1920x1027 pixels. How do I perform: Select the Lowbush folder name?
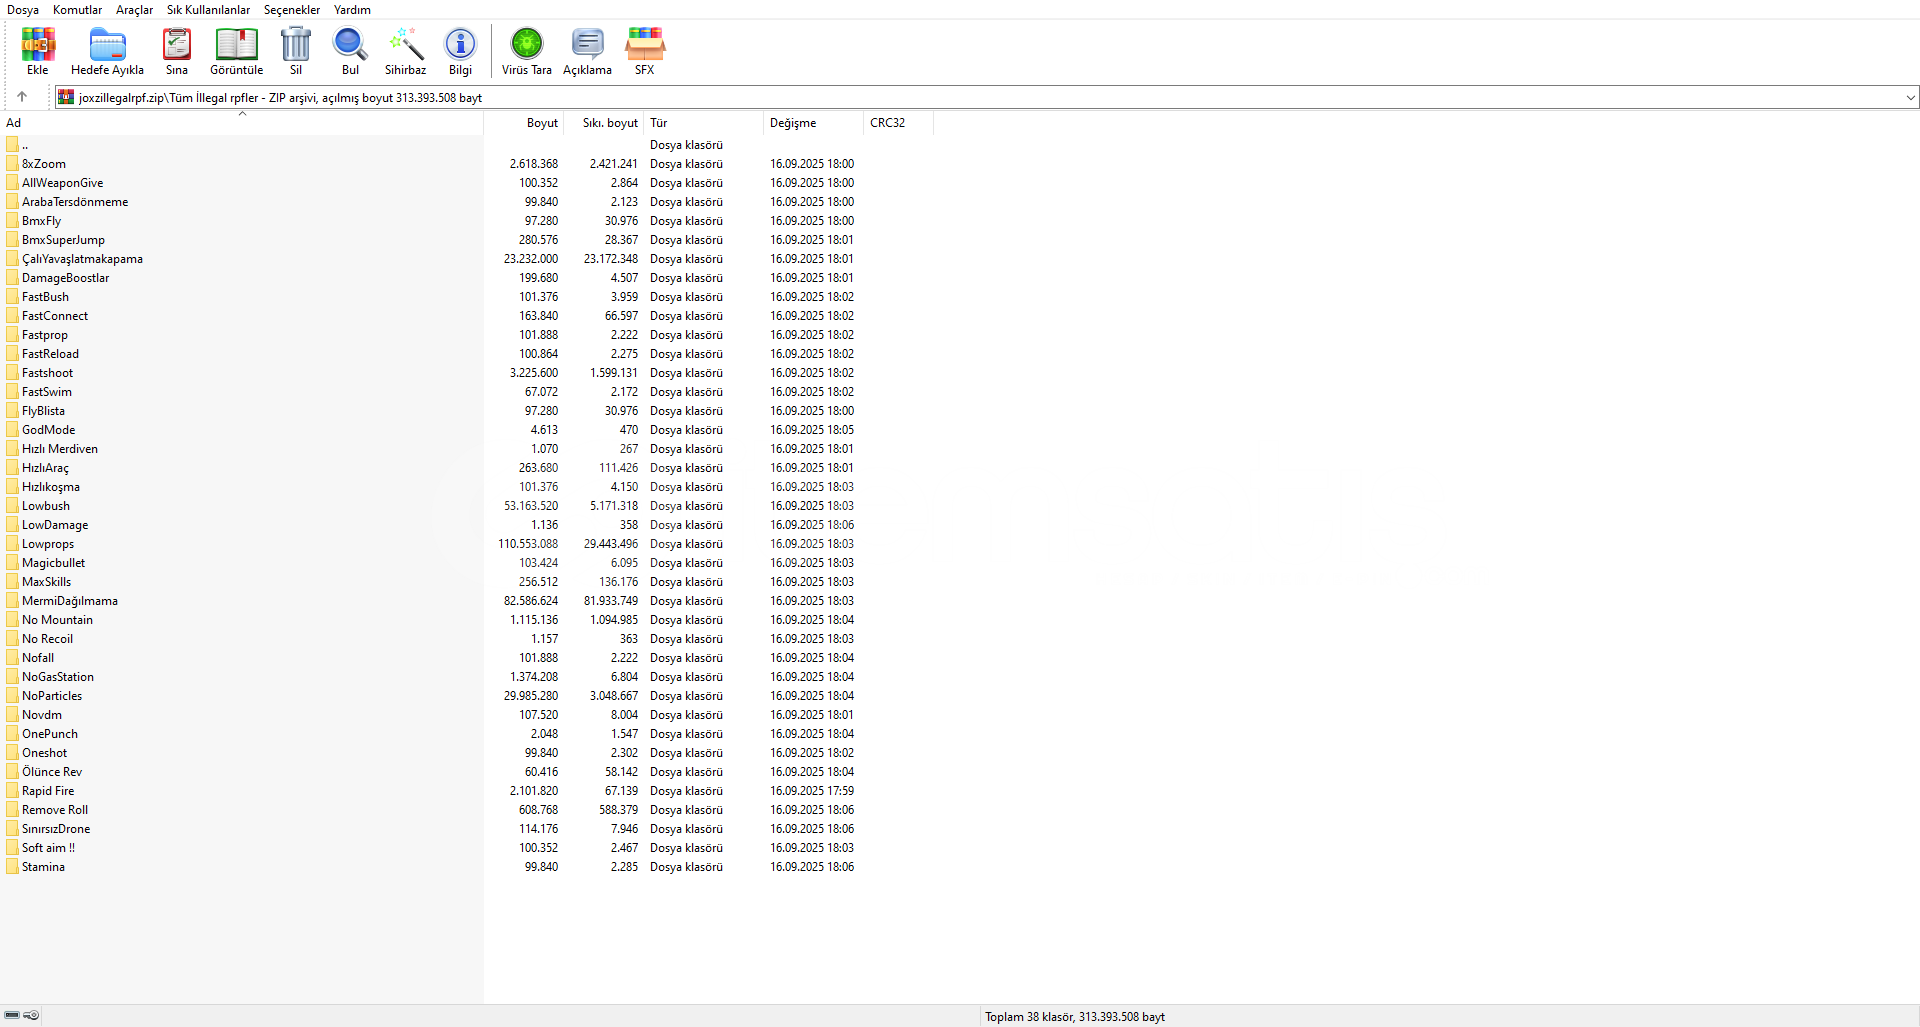point(46,506)
